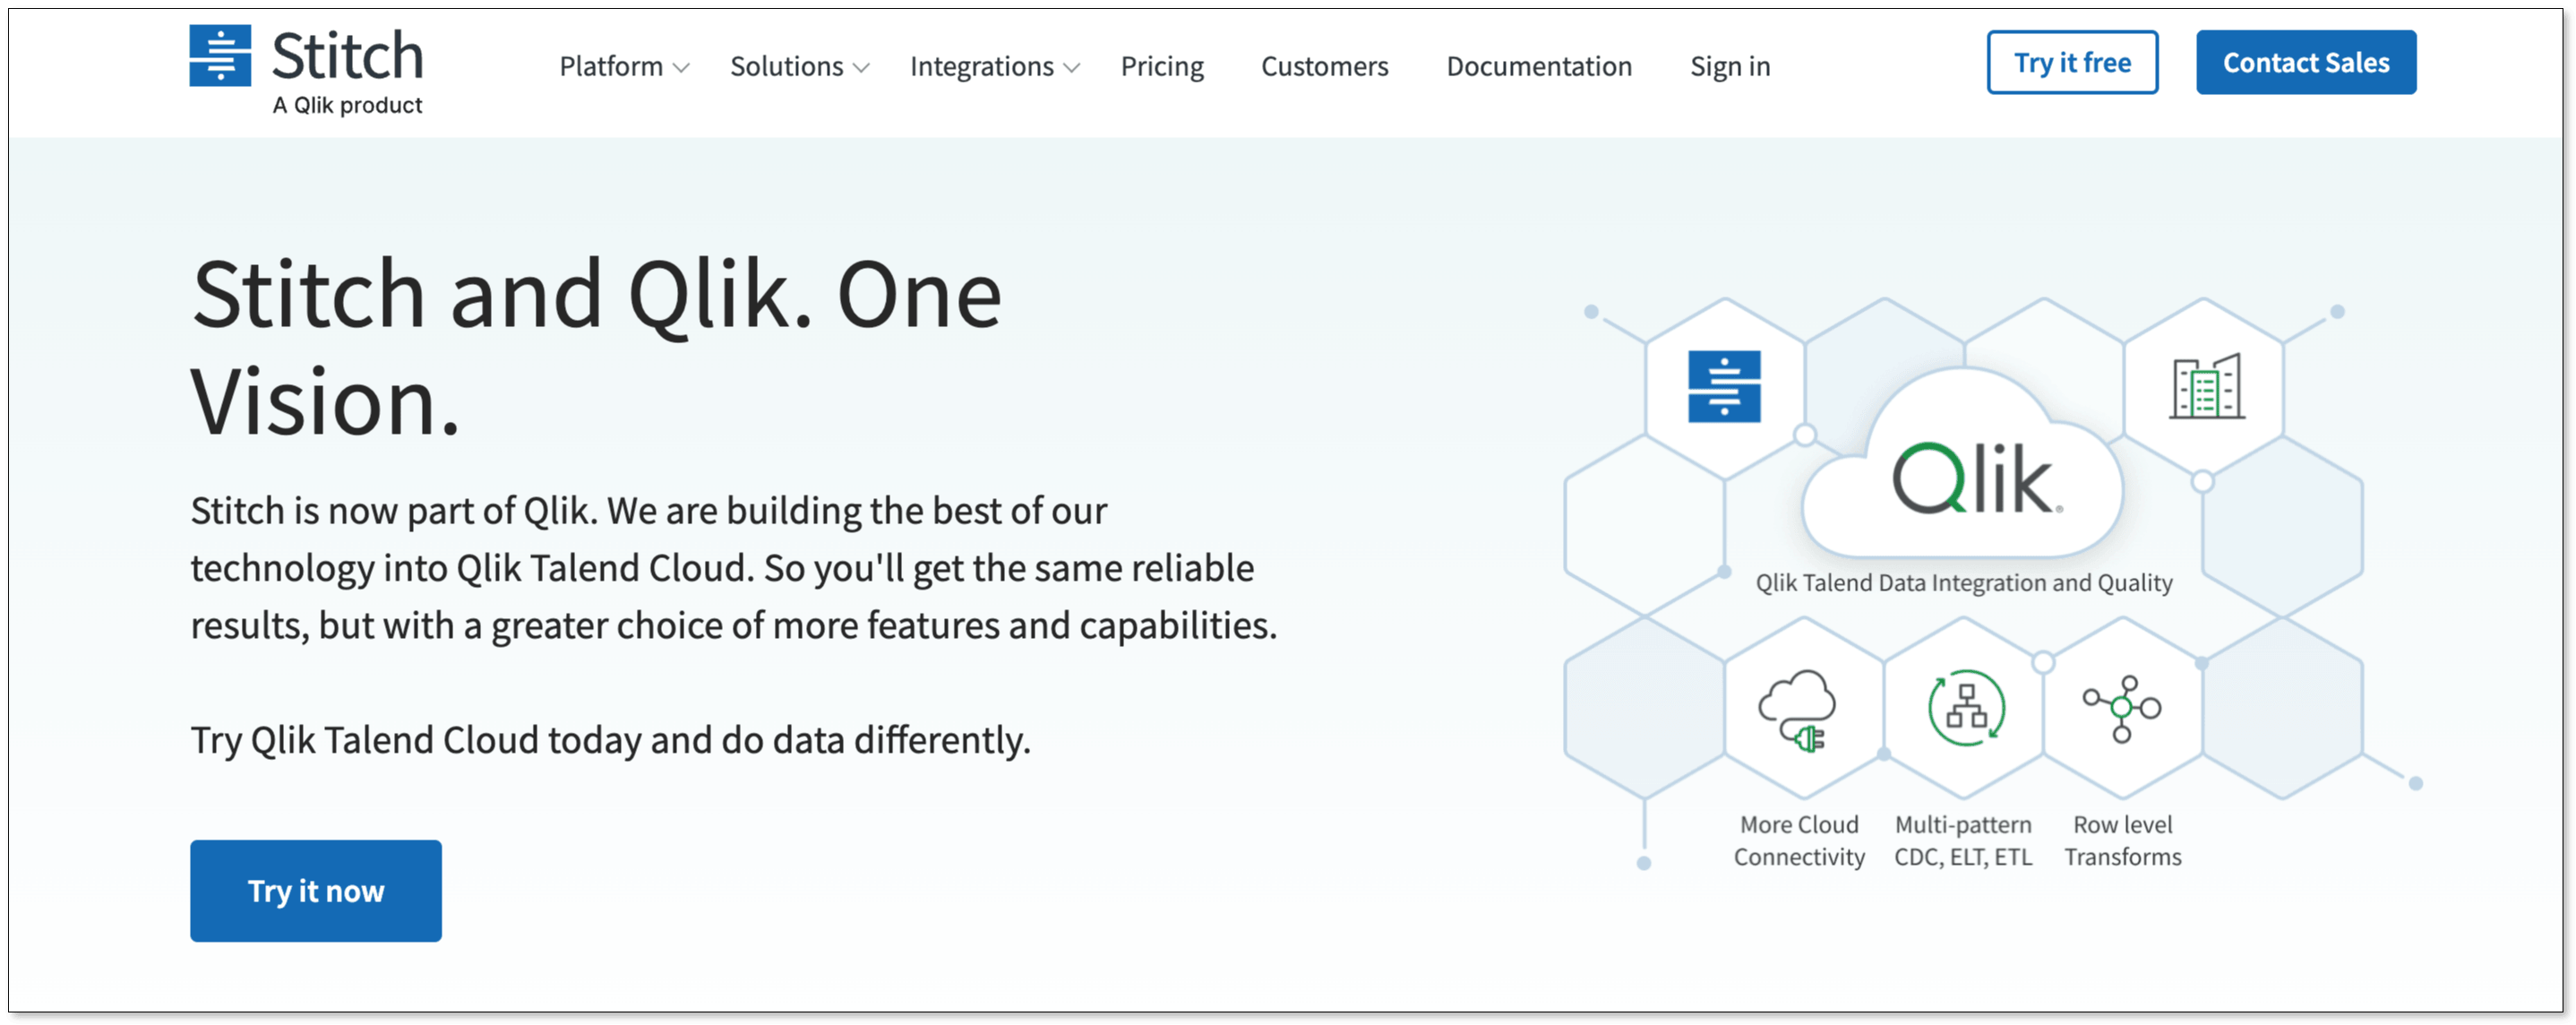Screen dimensions: 2576x1025
Task: Click Sign in
Action: tap(1730, 66)
